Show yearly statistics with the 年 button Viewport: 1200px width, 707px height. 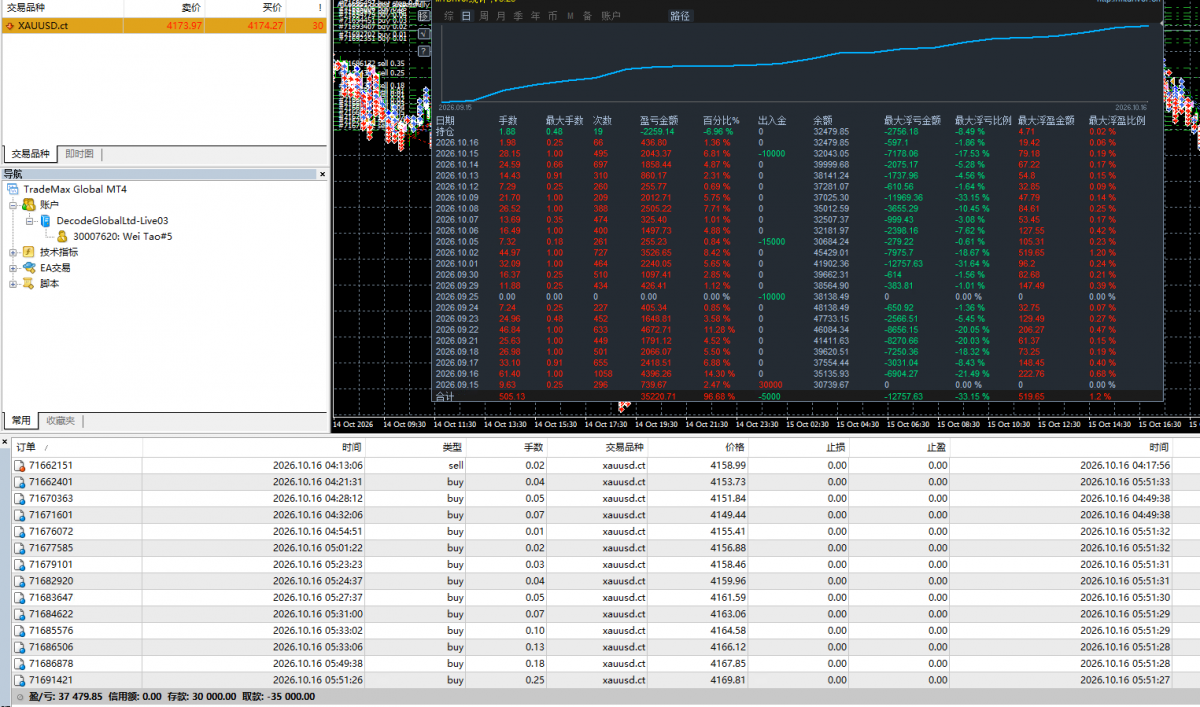coord(536,16)
